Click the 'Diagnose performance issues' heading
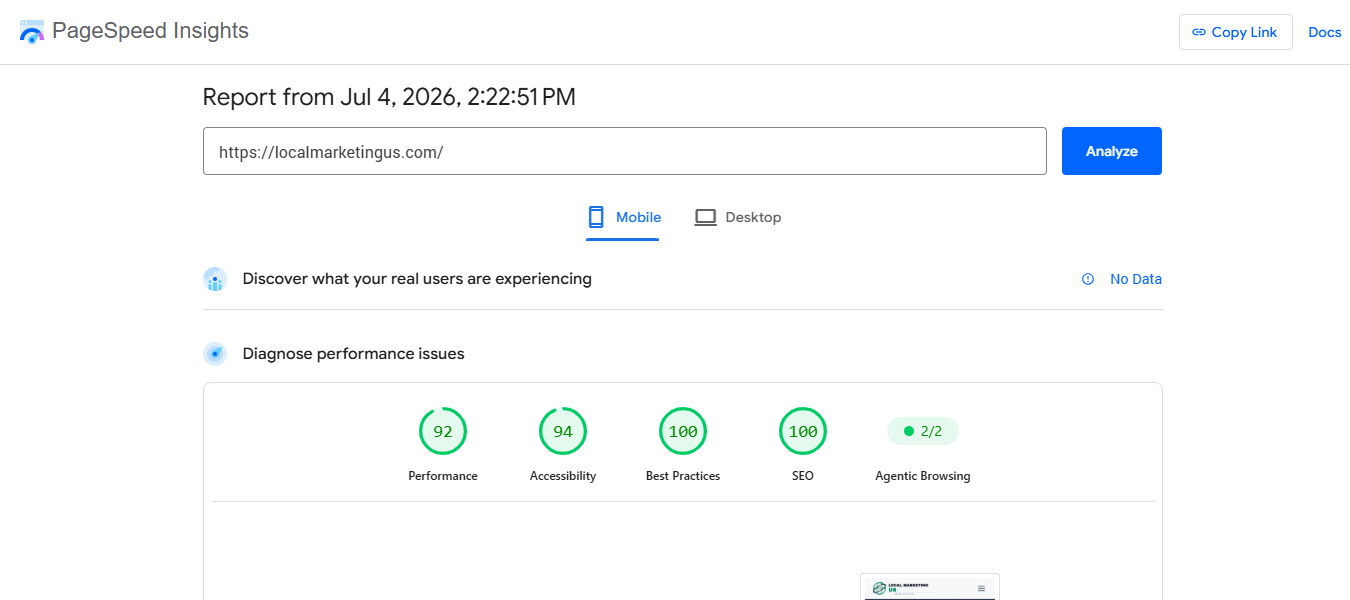 point(353,354)
